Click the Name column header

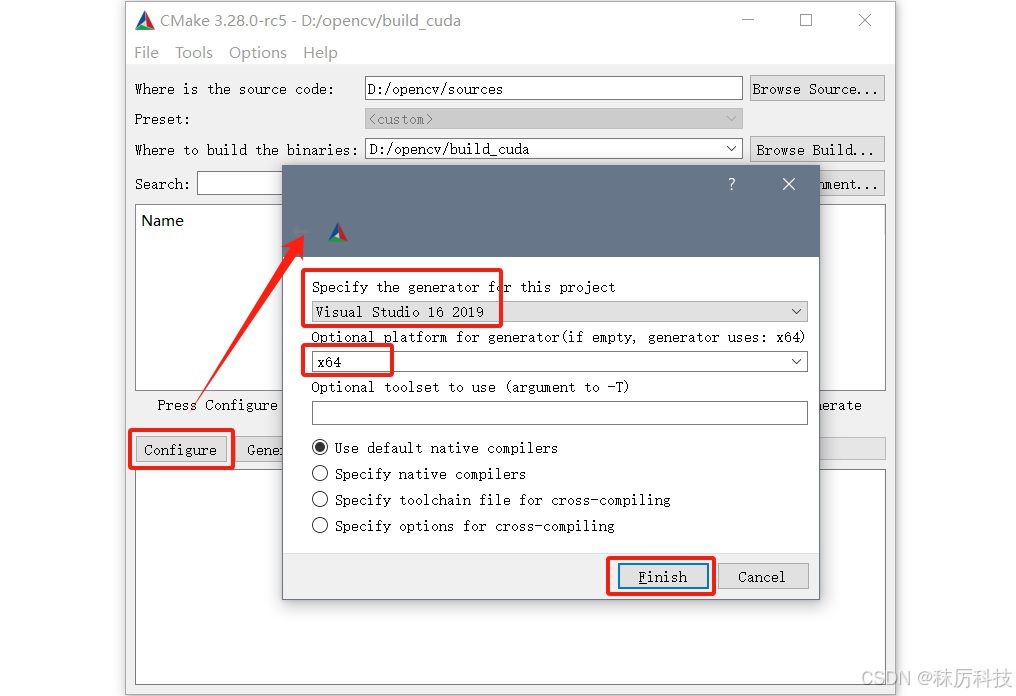163,221
